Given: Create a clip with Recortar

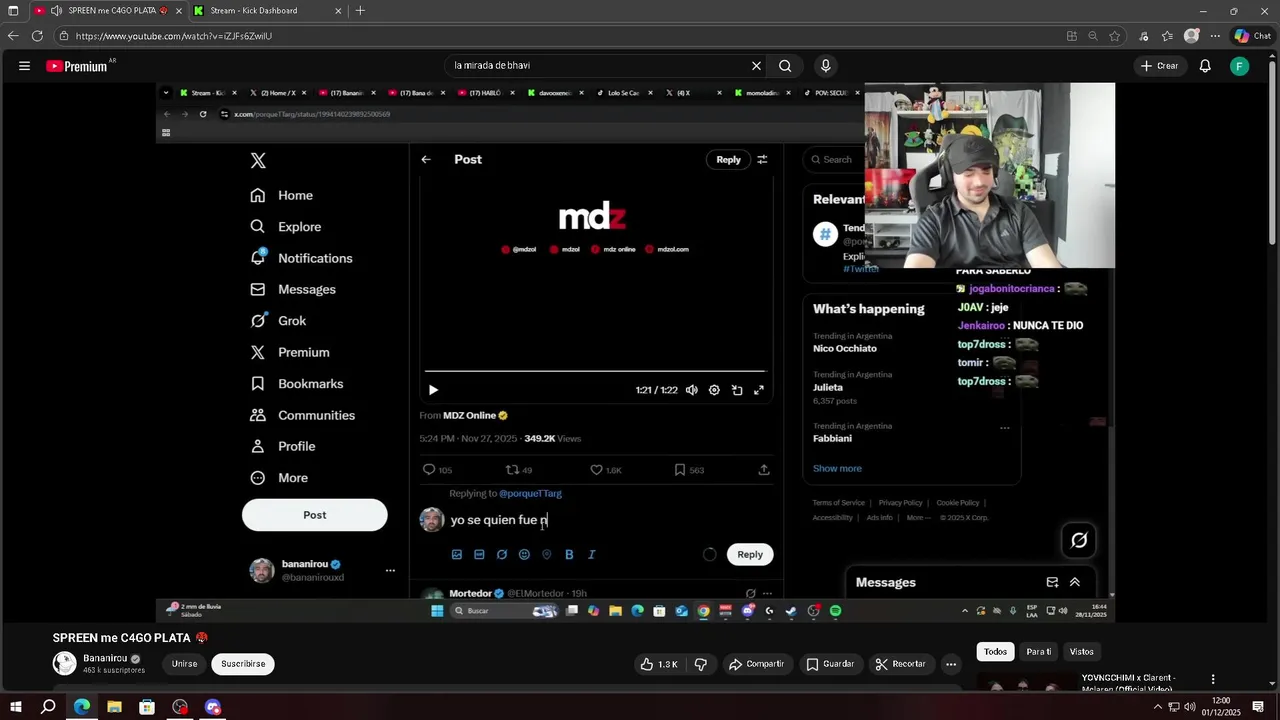Looking at the screenshot, I should pyautogui.click(x=901, y=664).
